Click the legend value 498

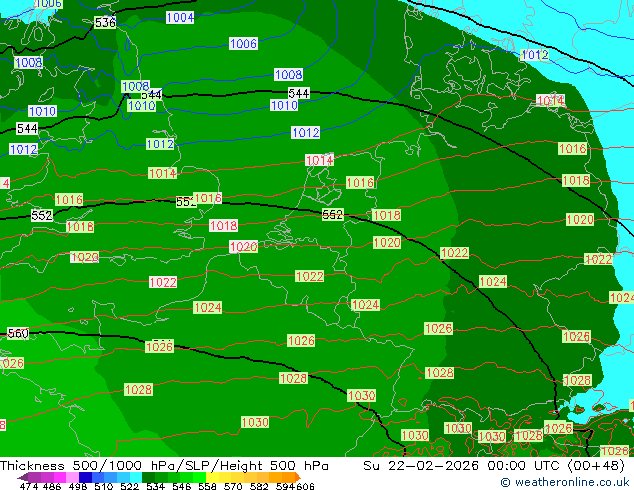pos(78,486)
